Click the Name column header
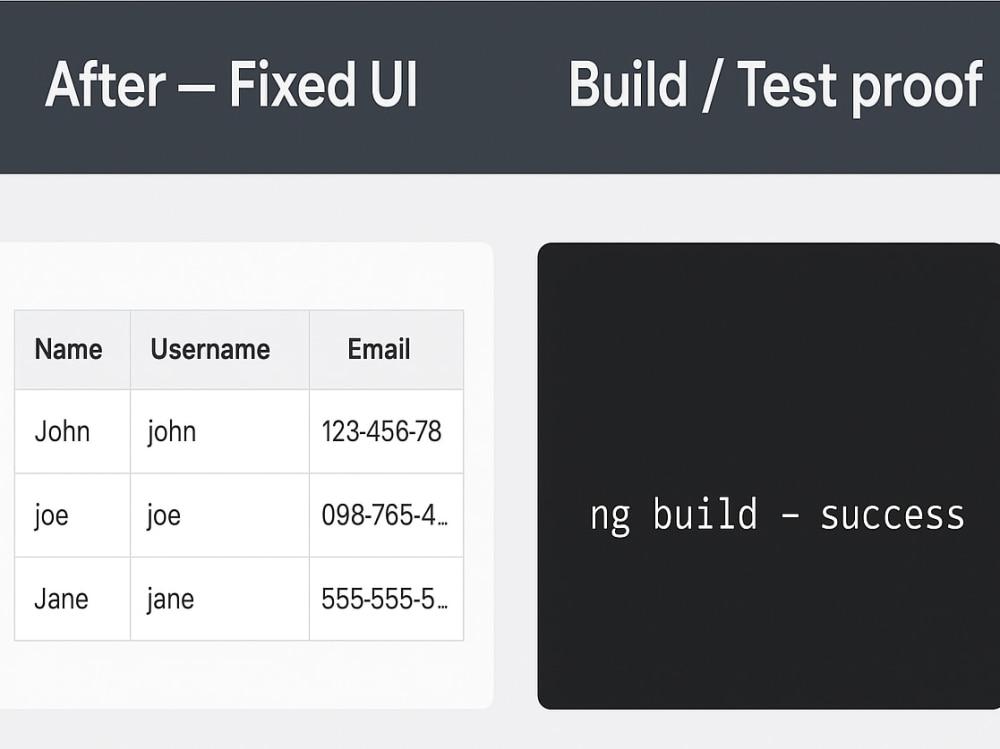This screenshot has width=1000, height=749. 72,350
